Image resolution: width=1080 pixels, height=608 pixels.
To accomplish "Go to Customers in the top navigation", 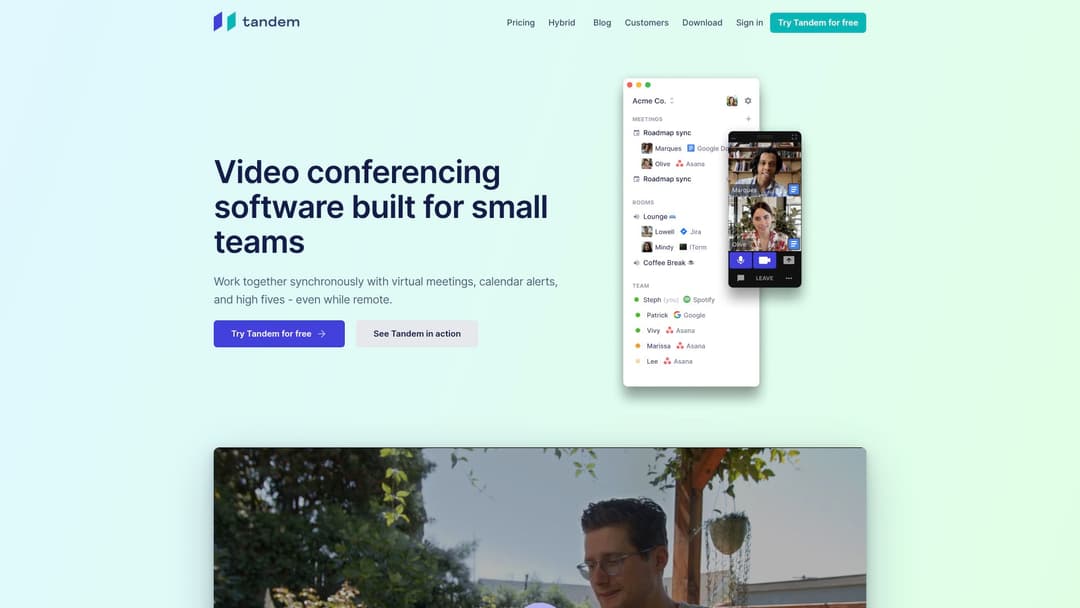I will (646, 23).
